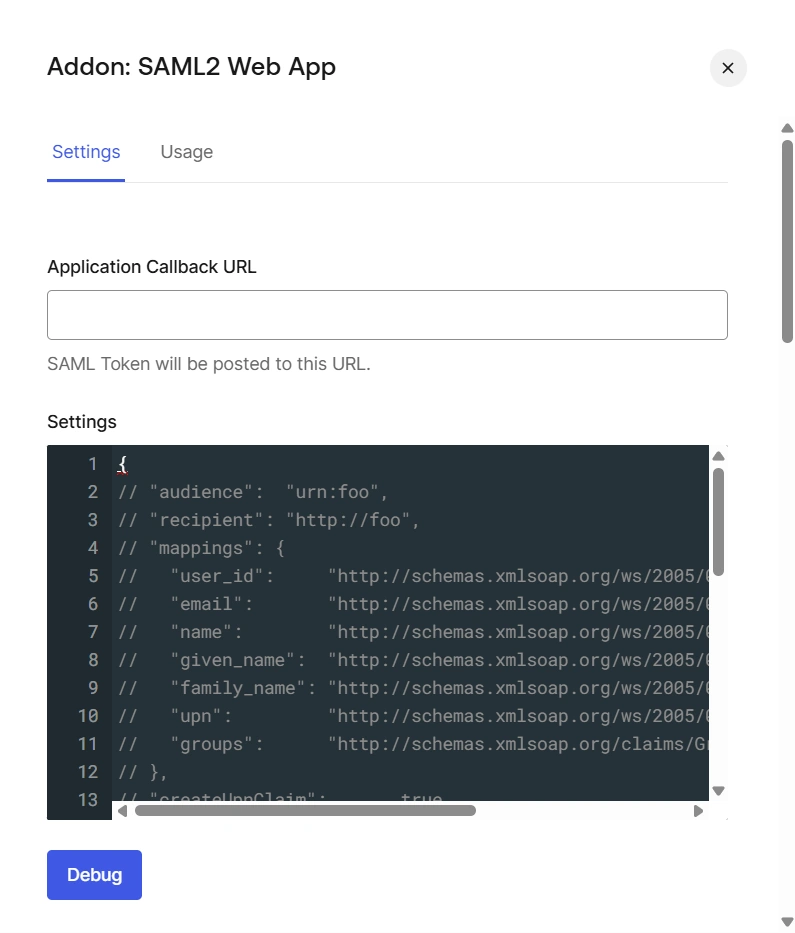This screenshot has height=933, width=795.
Task: Select line number 5 in the editor
Action: click(x=93, y=576)
